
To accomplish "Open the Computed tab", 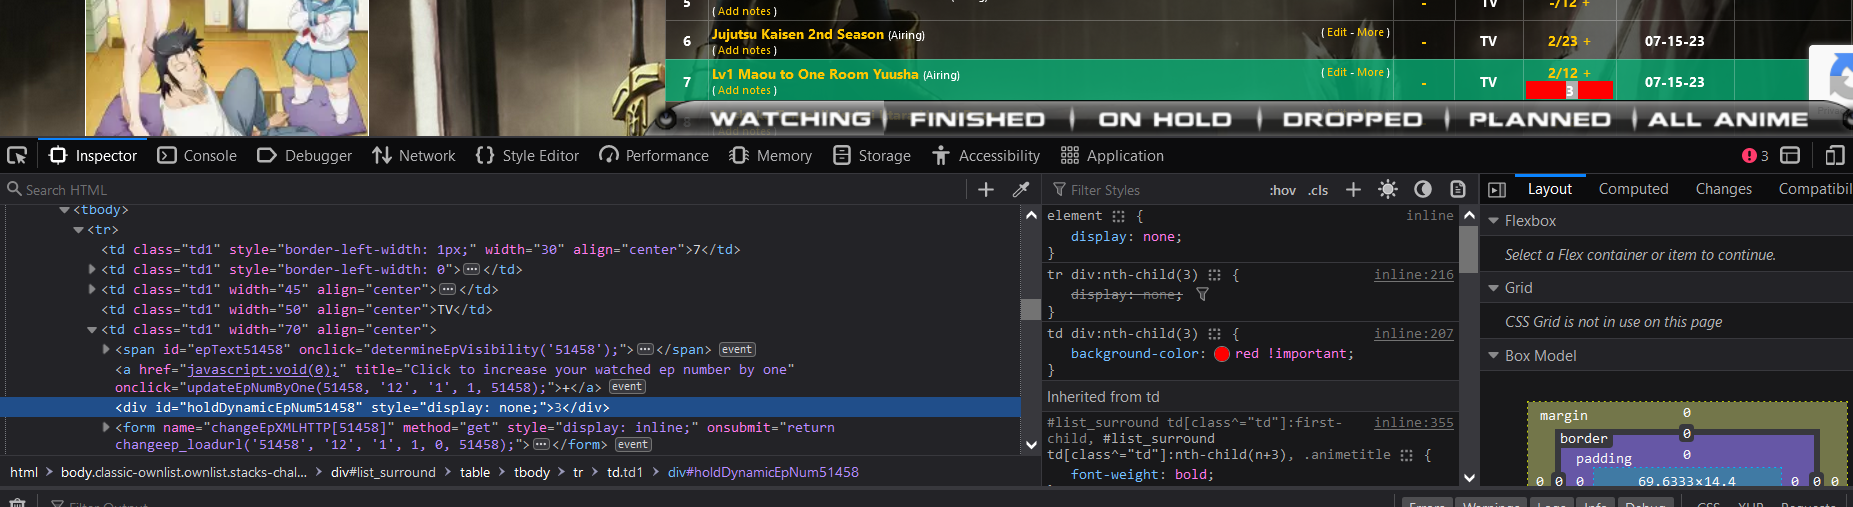I will tap(1633, 189).
